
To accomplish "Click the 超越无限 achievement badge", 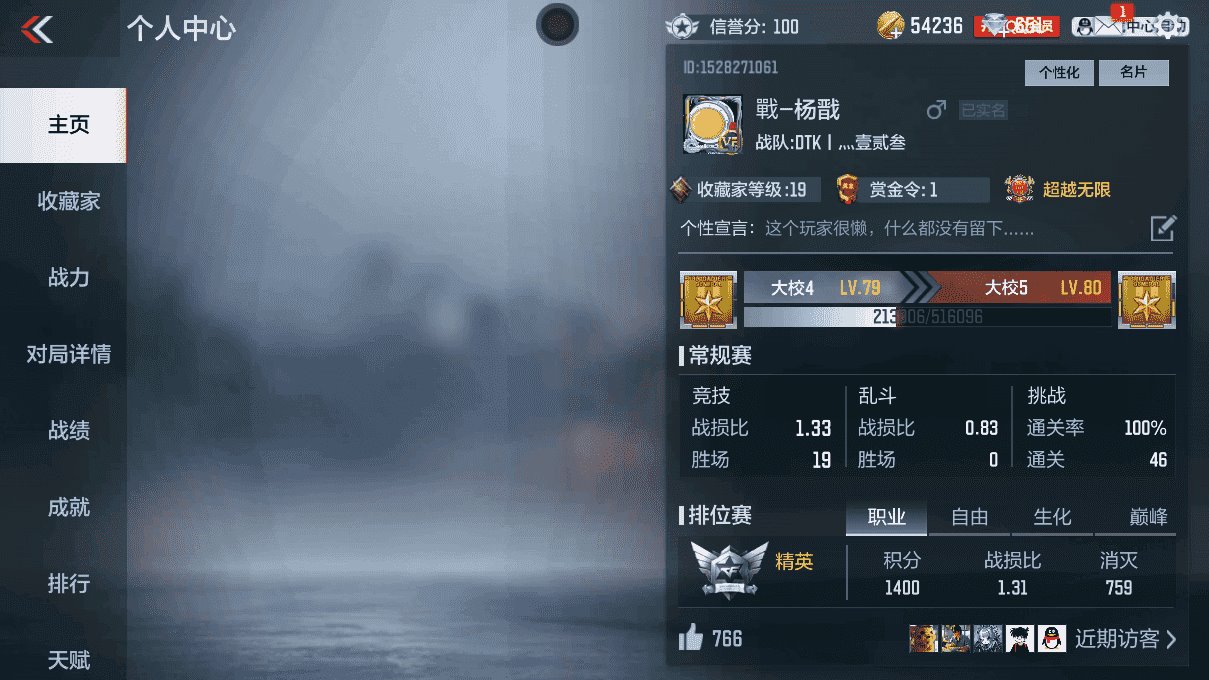I will point(1059,189).
